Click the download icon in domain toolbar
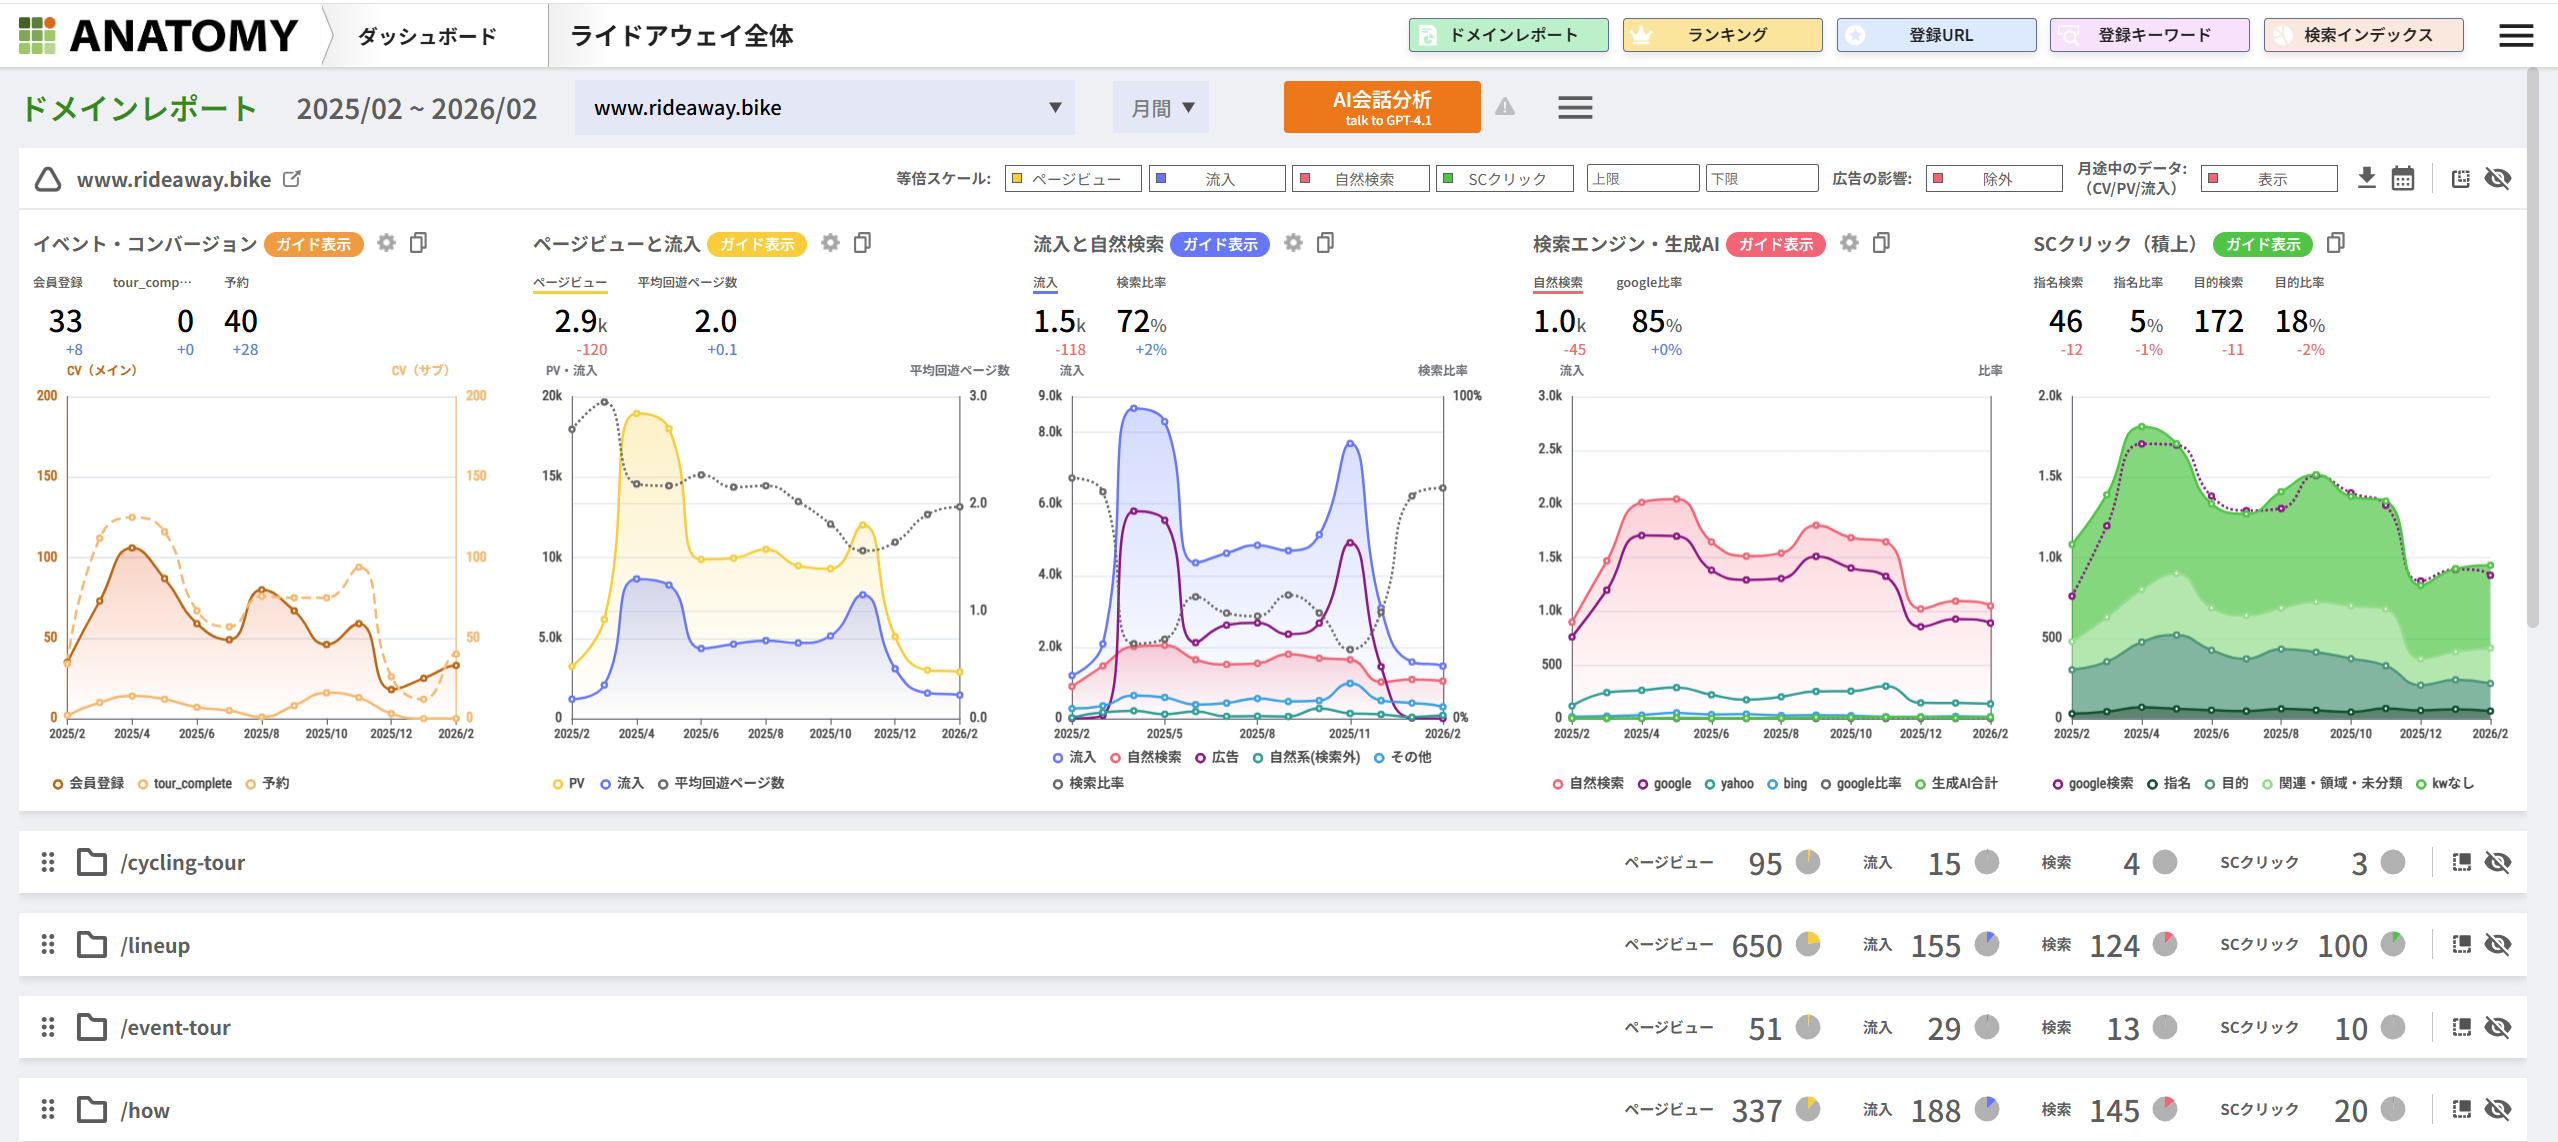The height and width of the screenshot is (1142, 2558). click(2366, 178)
